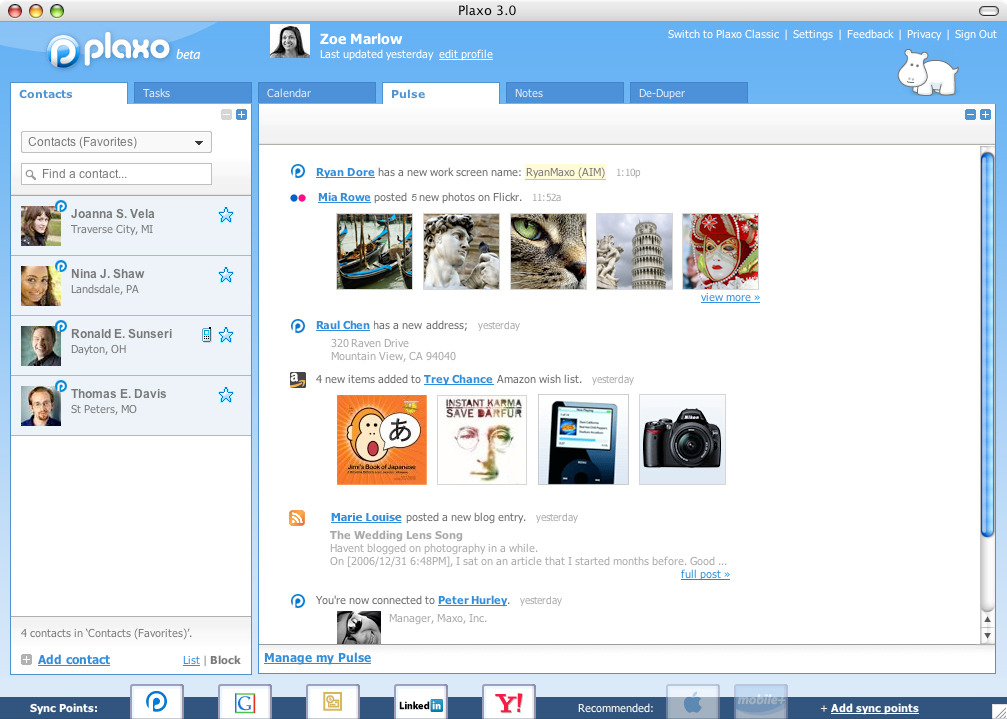Image resolution: width=1007 pixels, height=719 pixels.
Task: Switch contacts to Block view
Action: click(x=225, y=660)
